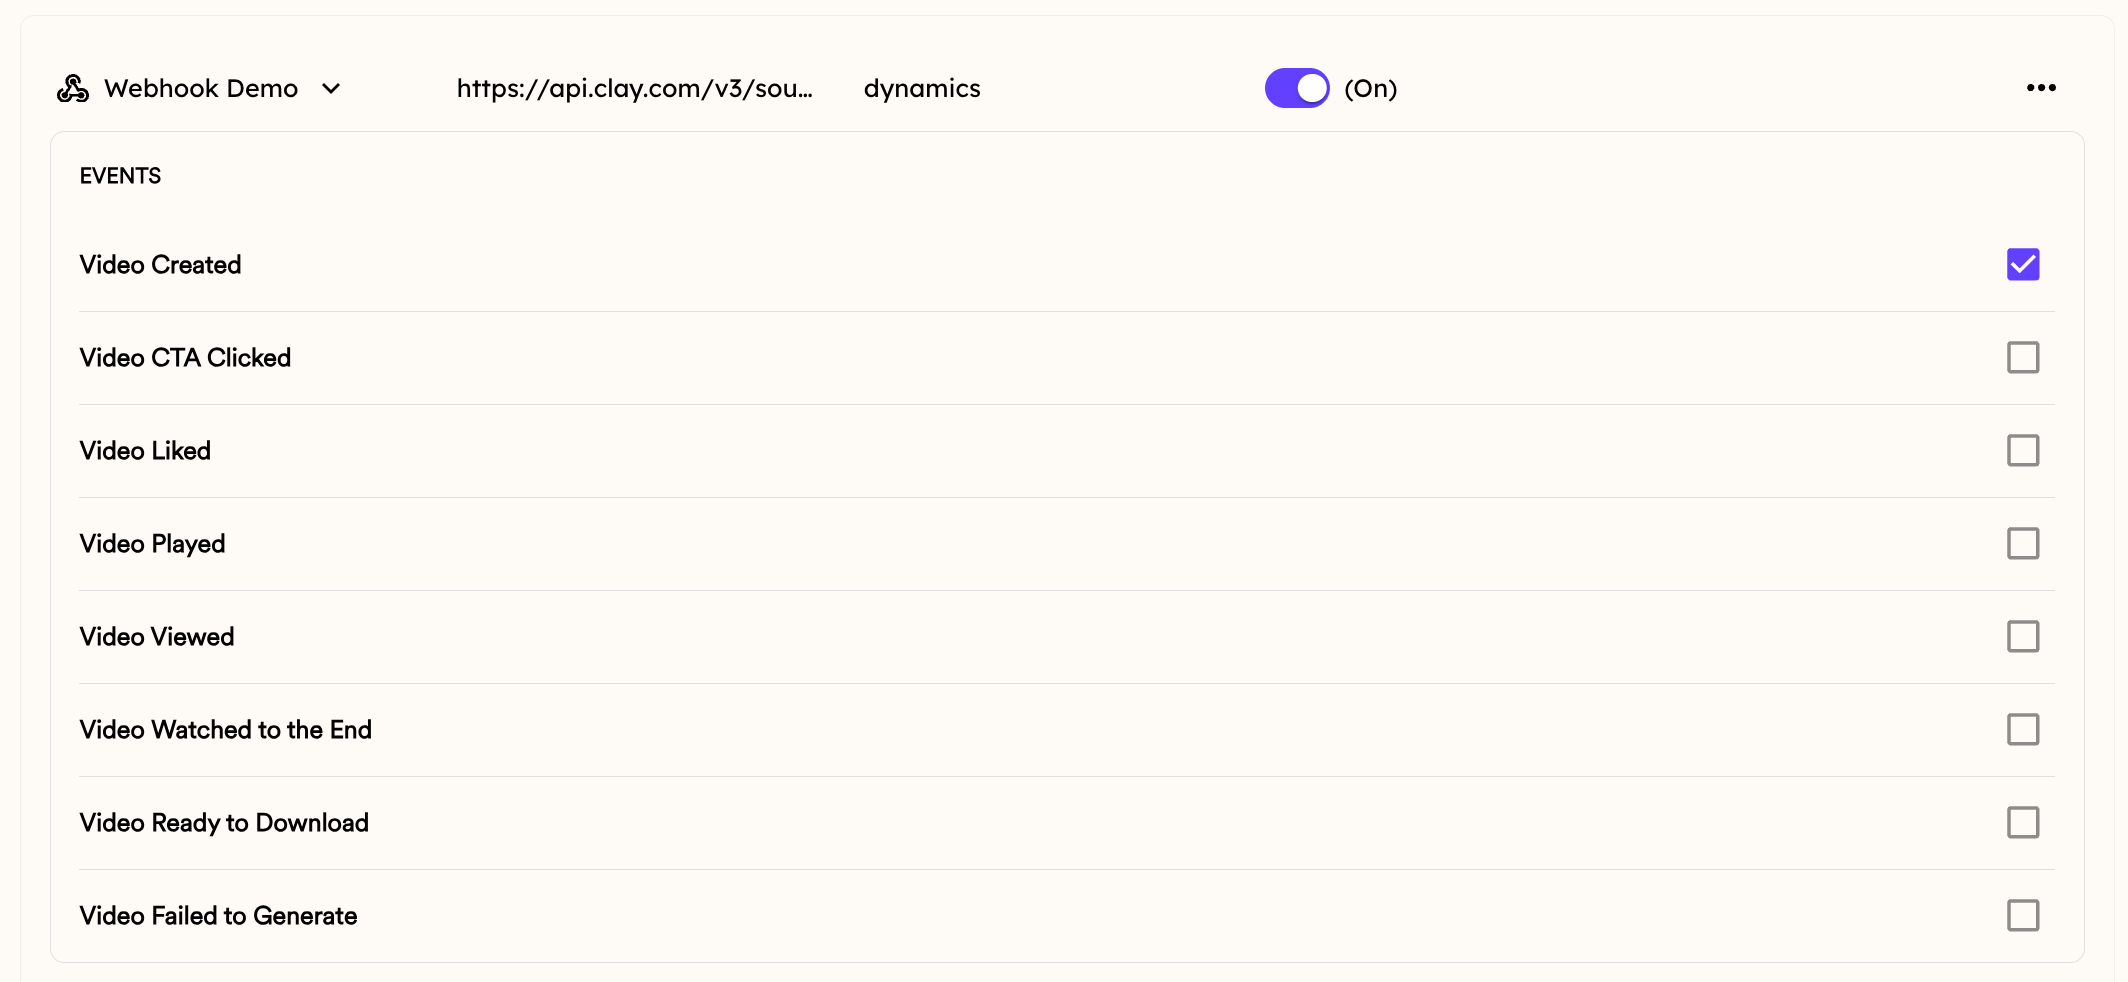2128x982 pixels.
Task: Enable the Video CTA Clicked checkbox
Action: (2023, 358)
